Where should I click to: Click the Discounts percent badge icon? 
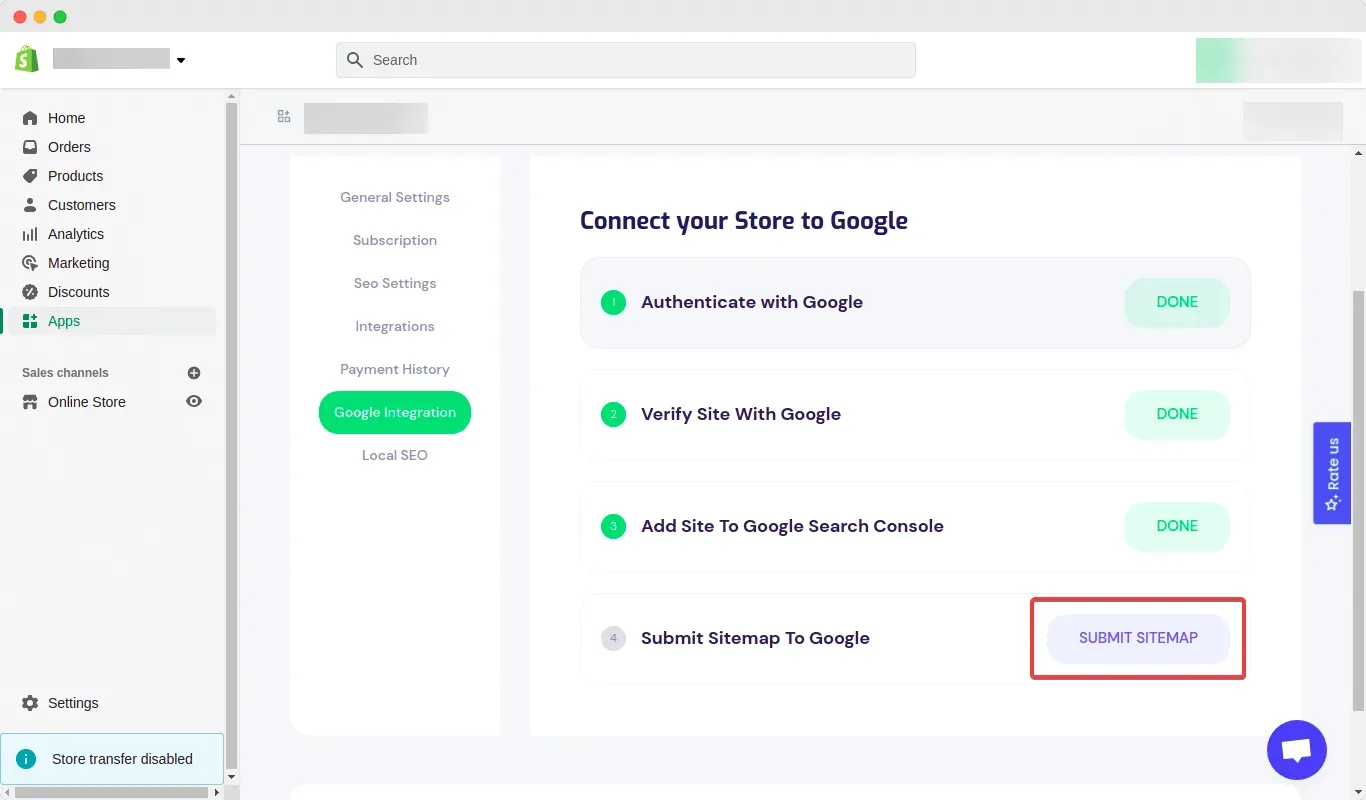[30, 292]
